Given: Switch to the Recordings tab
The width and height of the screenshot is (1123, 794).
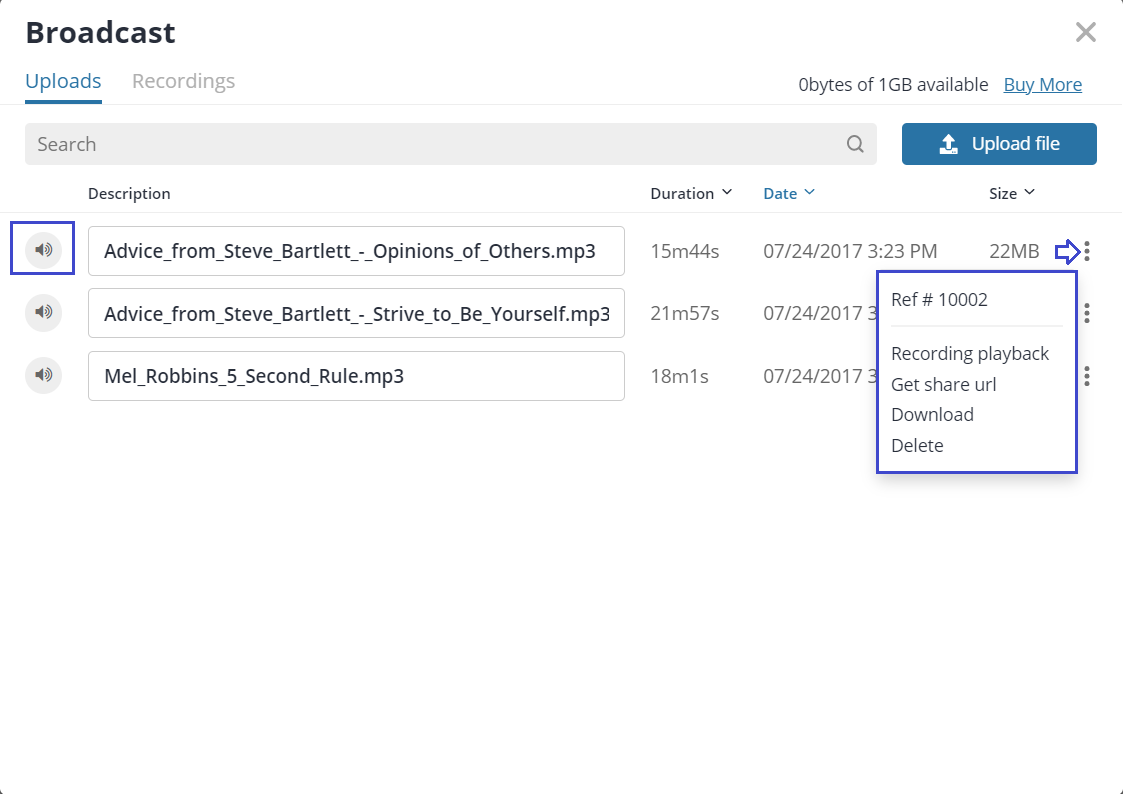Looking at the screenshot, I should 183,81.
